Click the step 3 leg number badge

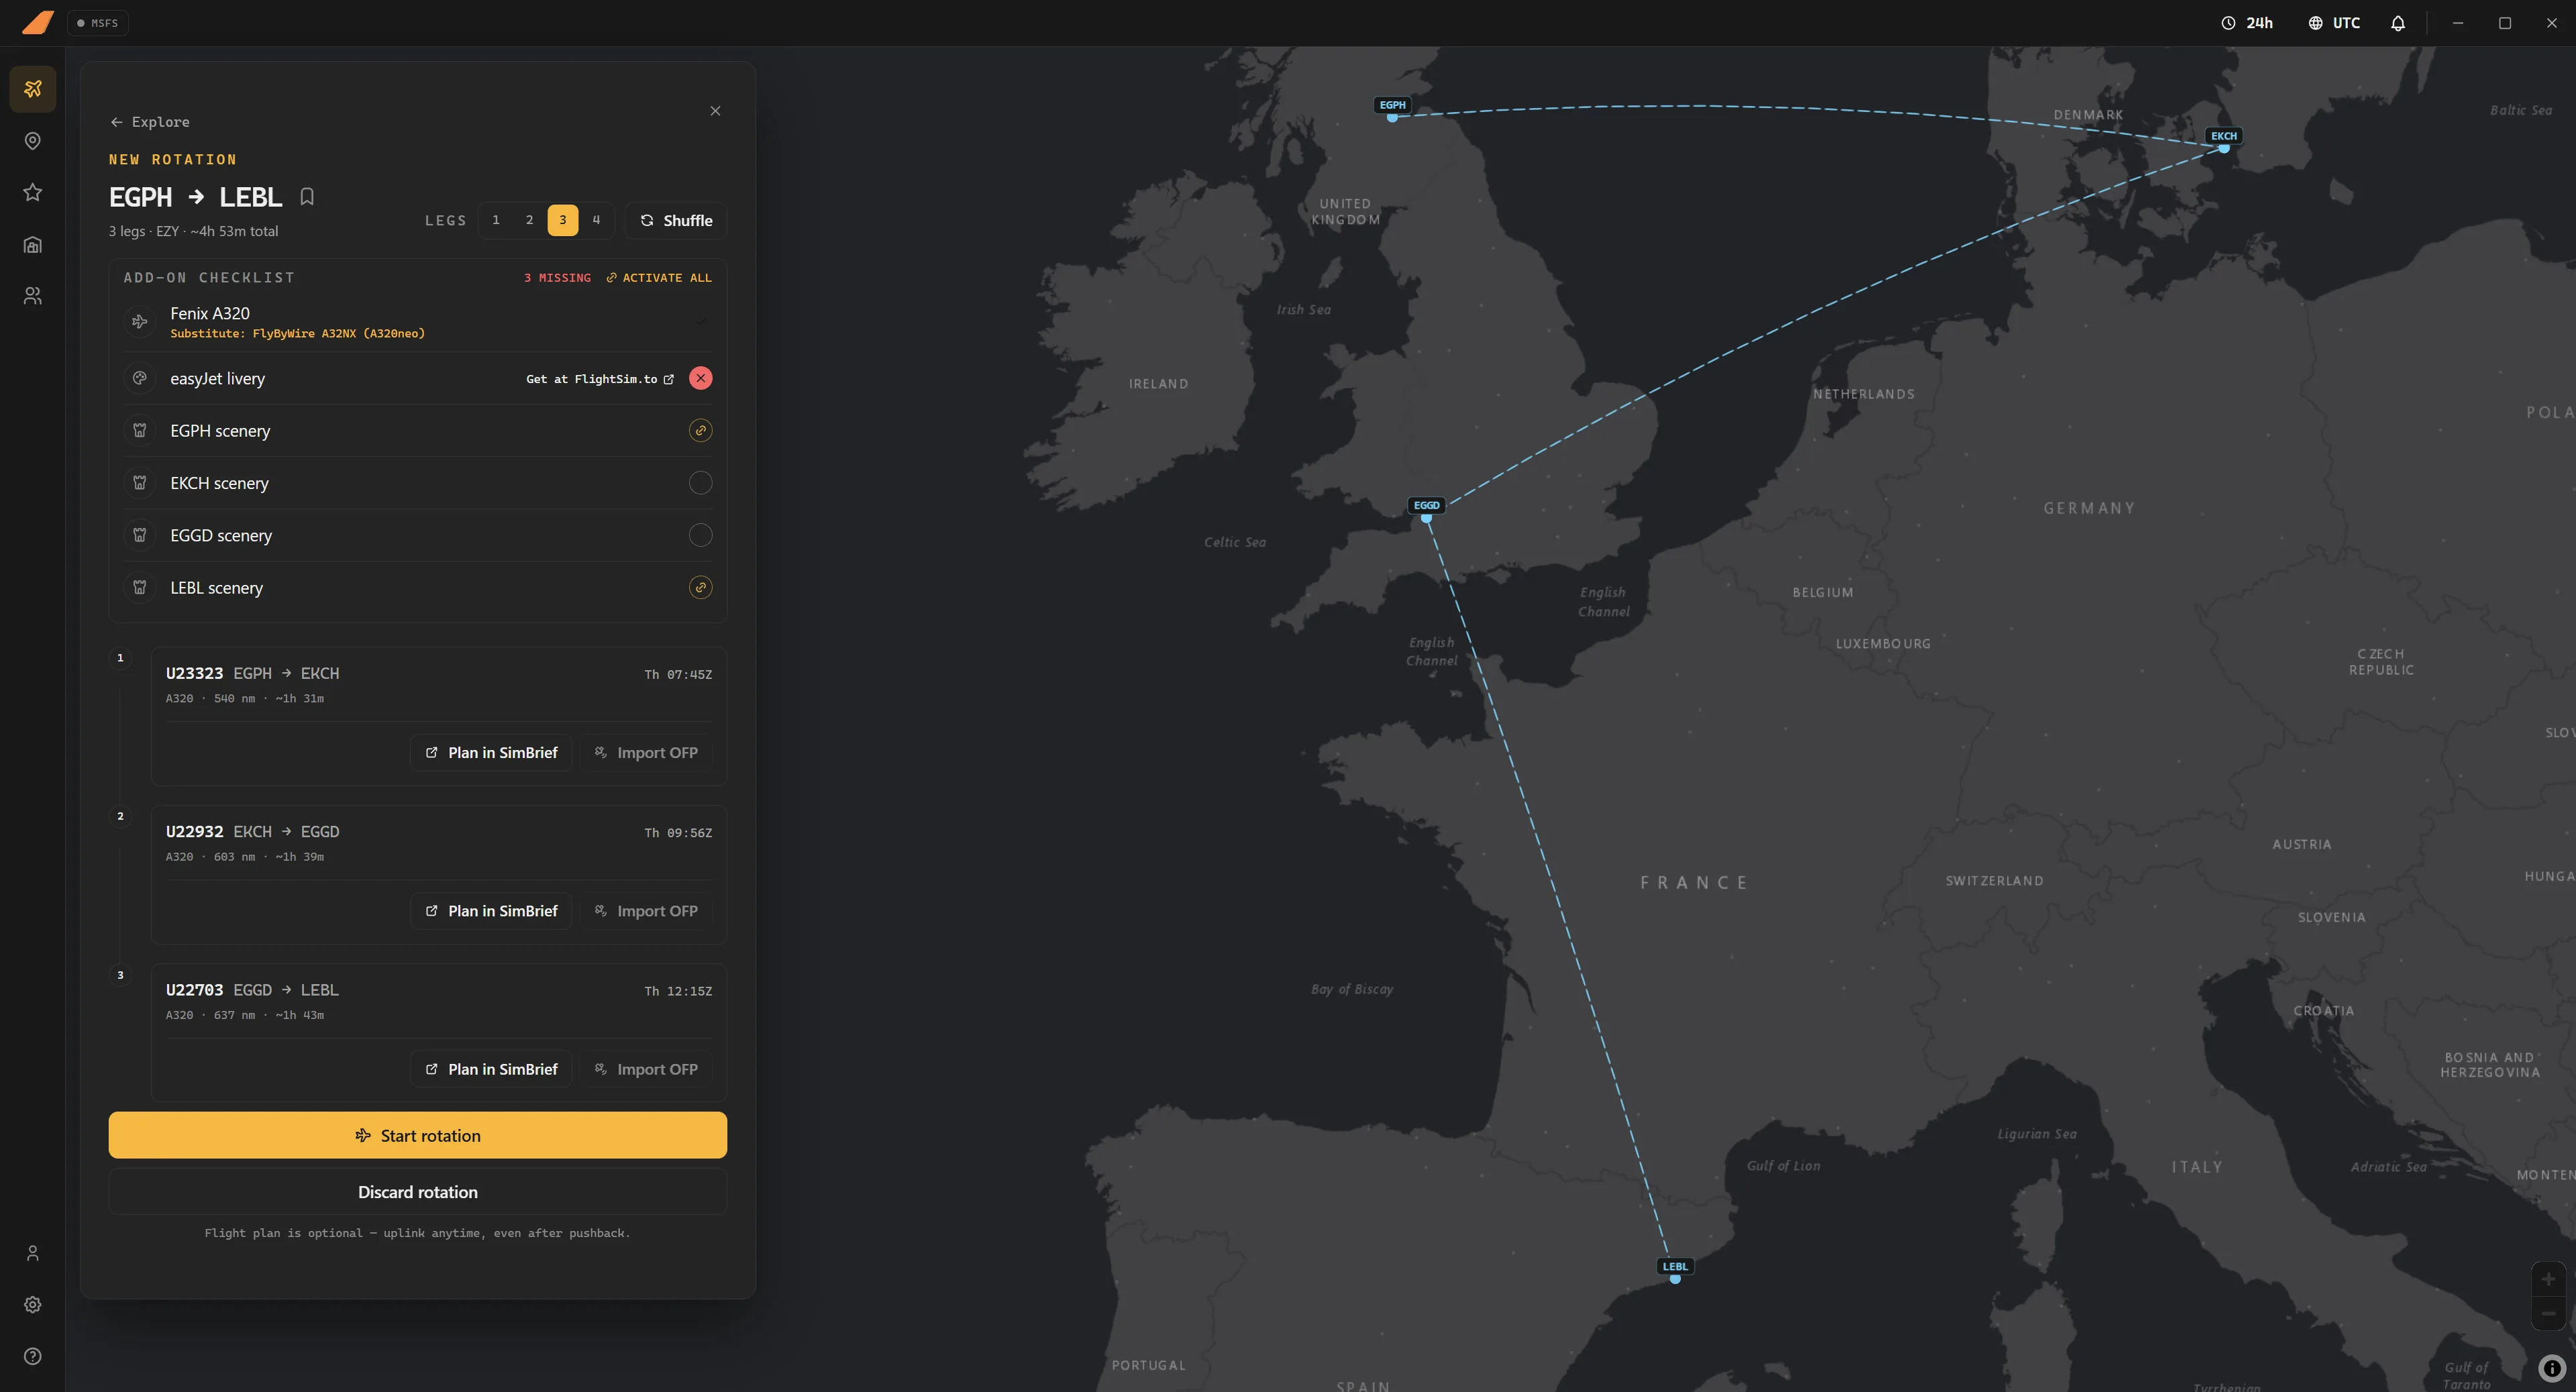[x=120, y=975]
